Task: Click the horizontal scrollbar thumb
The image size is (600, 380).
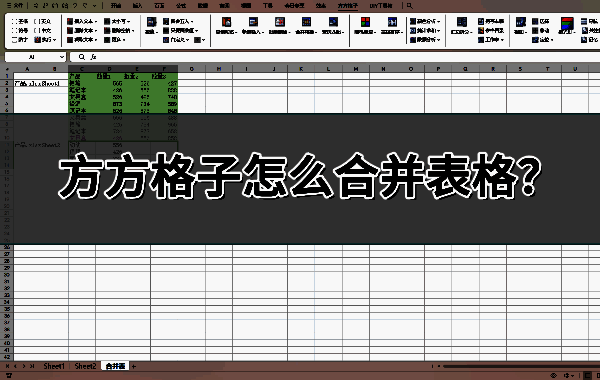Action: [x=521, y=366]
